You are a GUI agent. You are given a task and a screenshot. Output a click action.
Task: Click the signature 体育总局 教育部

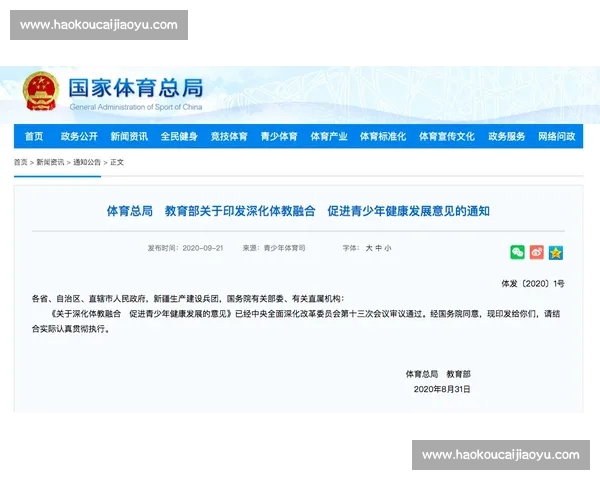438,374
